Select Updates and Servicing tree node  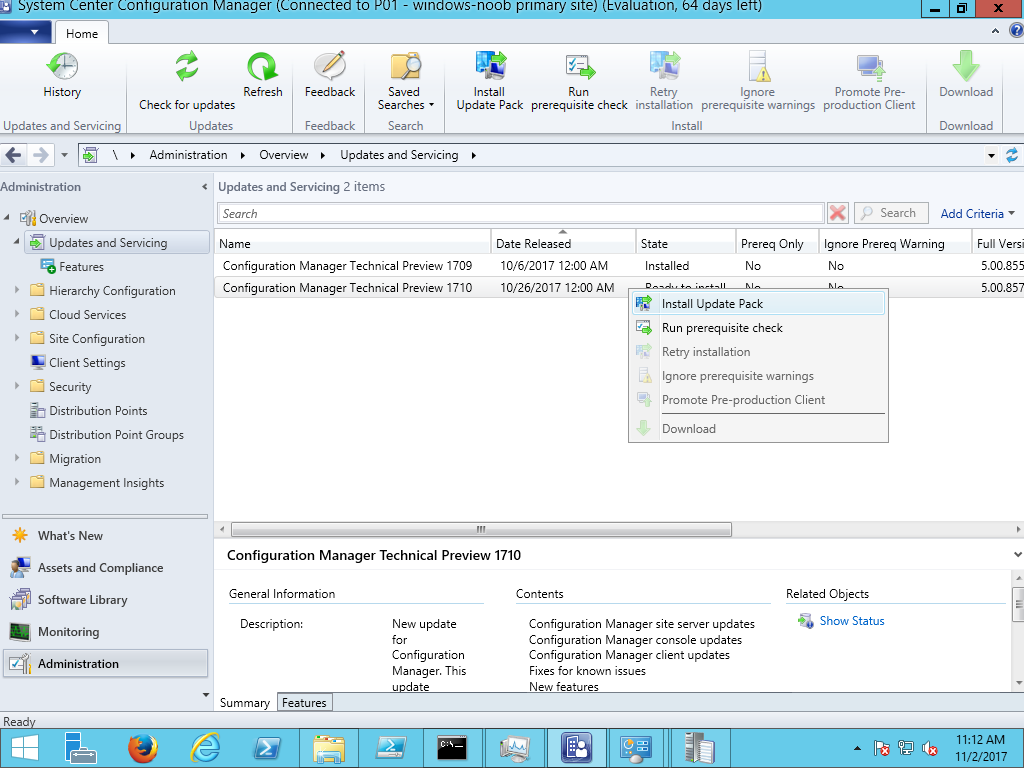coord(117,242)
